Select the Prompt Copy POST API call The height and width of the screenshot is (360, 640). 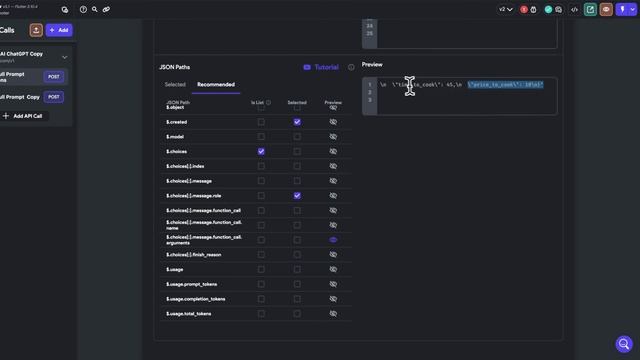[33, 97]
